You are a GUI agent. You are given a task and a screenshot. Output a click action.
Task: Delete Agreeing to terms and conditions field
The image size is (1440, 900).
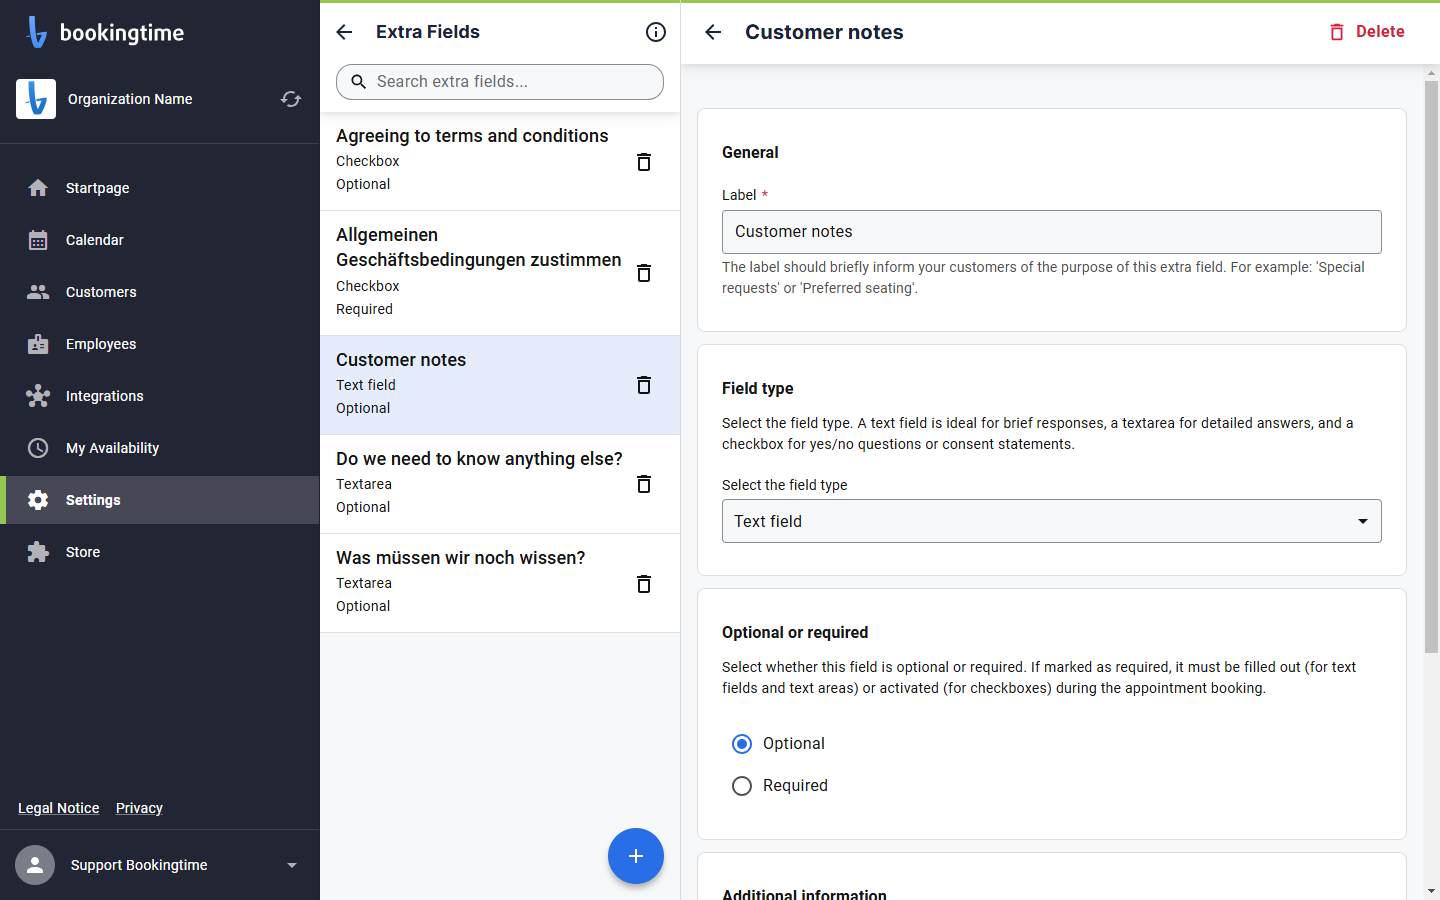[644, 162]
